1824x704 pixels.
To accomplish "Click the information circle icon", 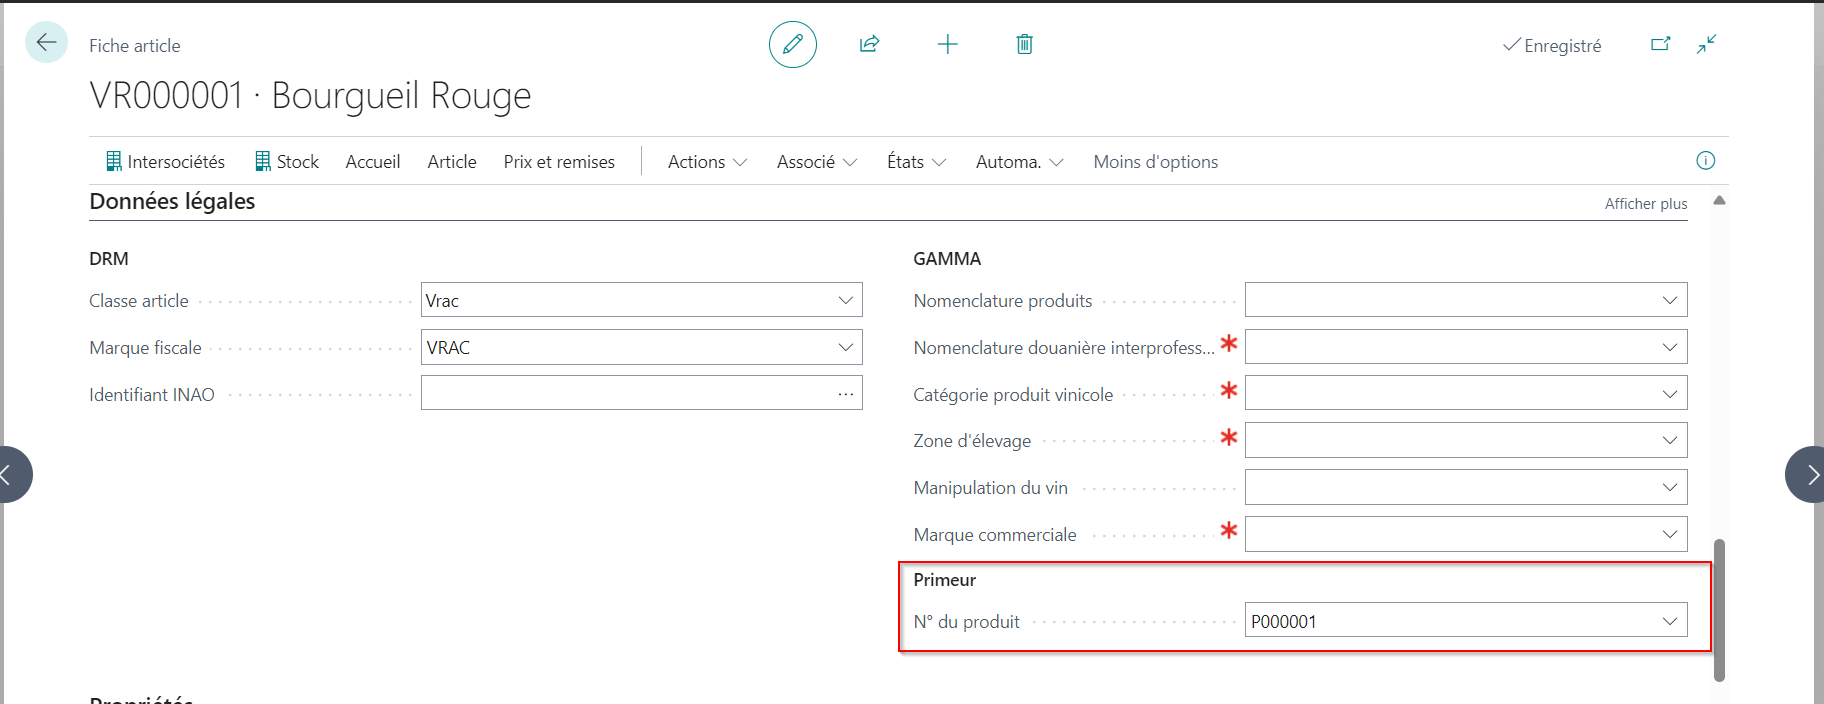I will click(x=1706, y=161).
